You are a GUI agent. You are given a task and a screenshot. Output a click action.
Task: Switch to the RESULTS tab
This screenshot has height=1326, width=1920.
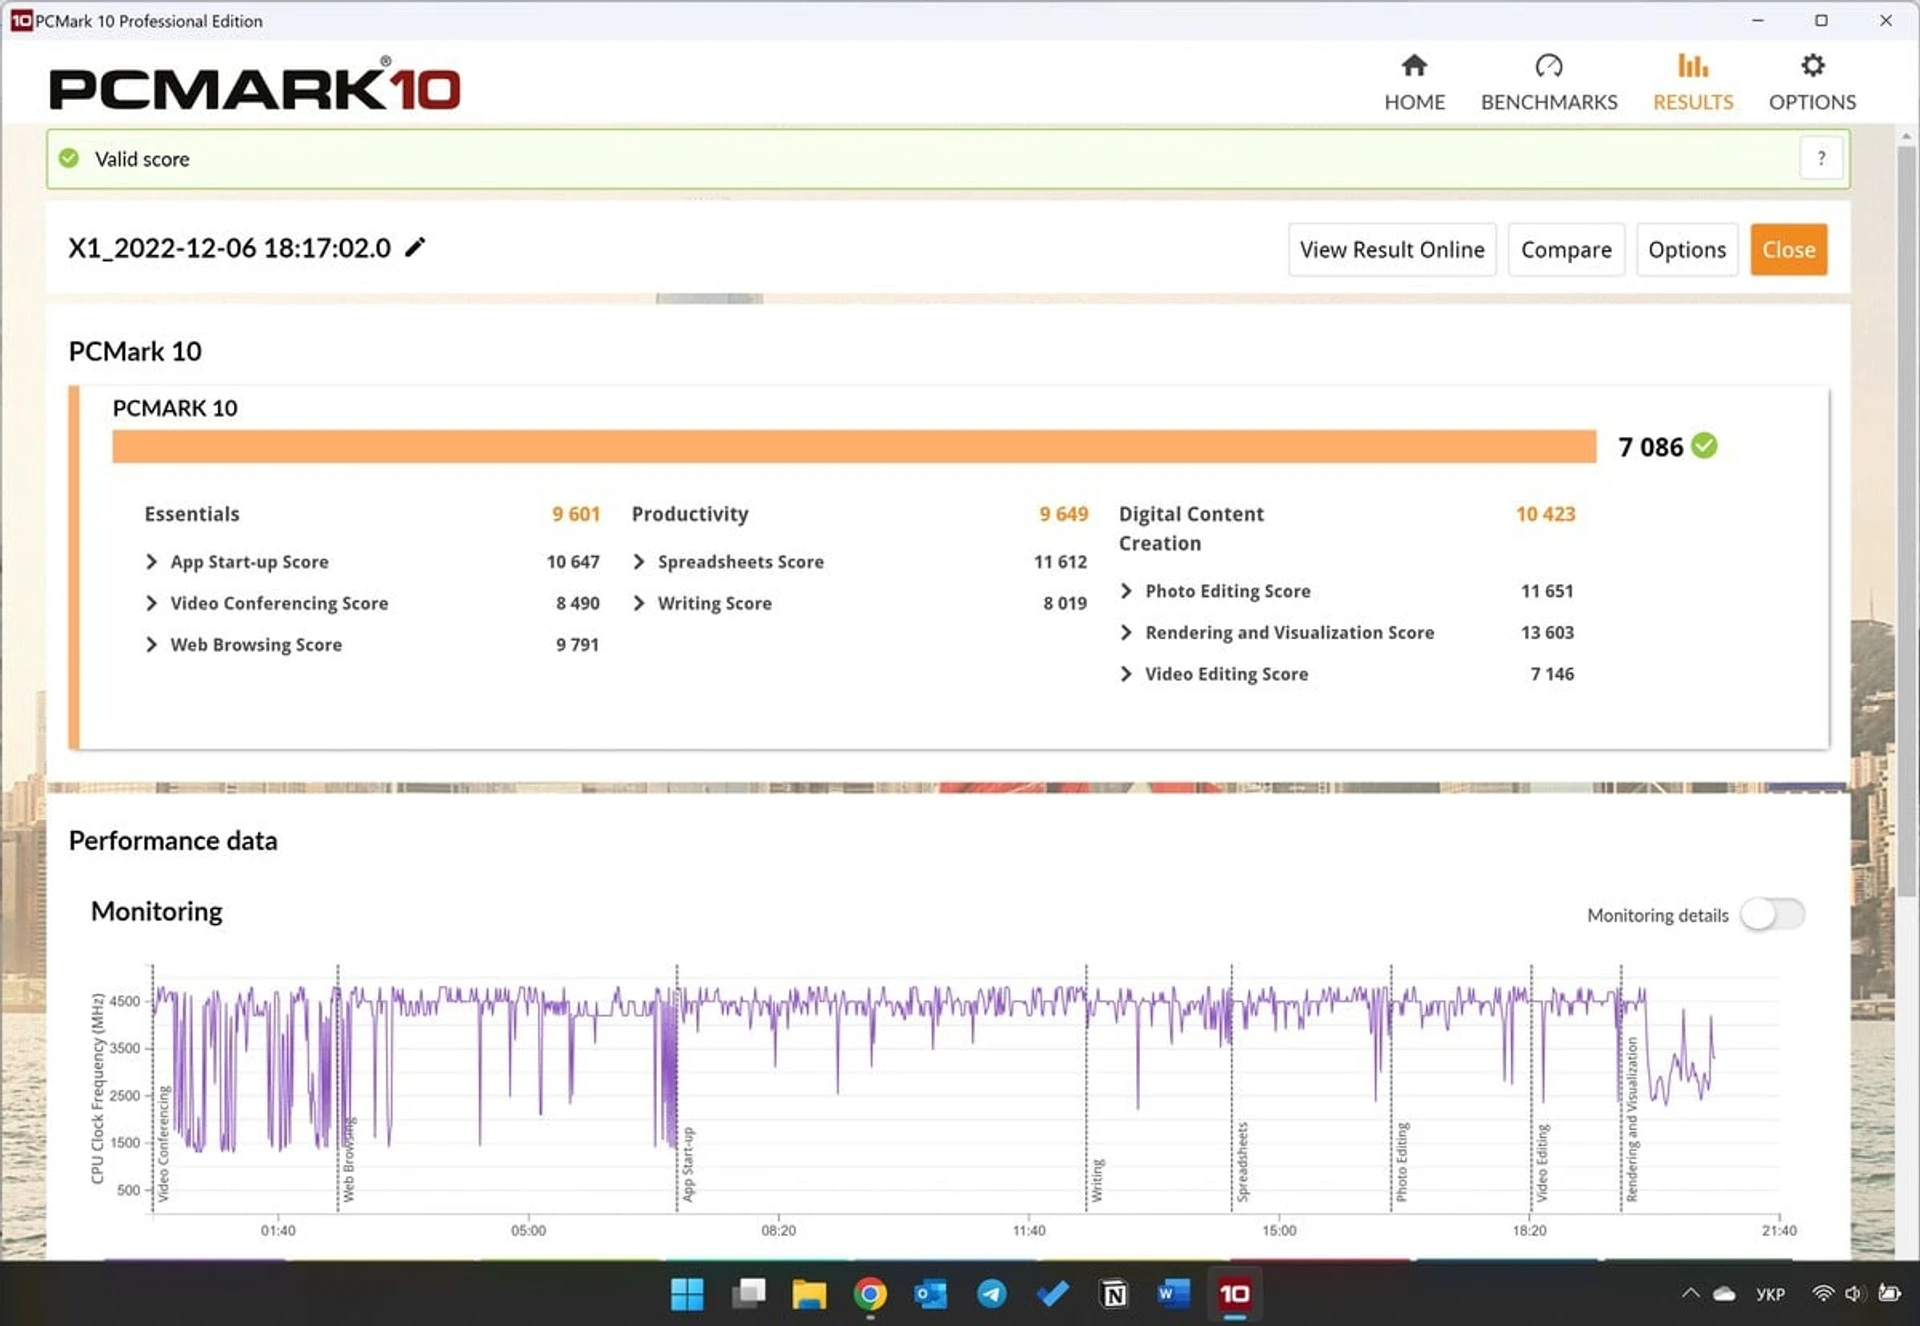[1692, 83]
